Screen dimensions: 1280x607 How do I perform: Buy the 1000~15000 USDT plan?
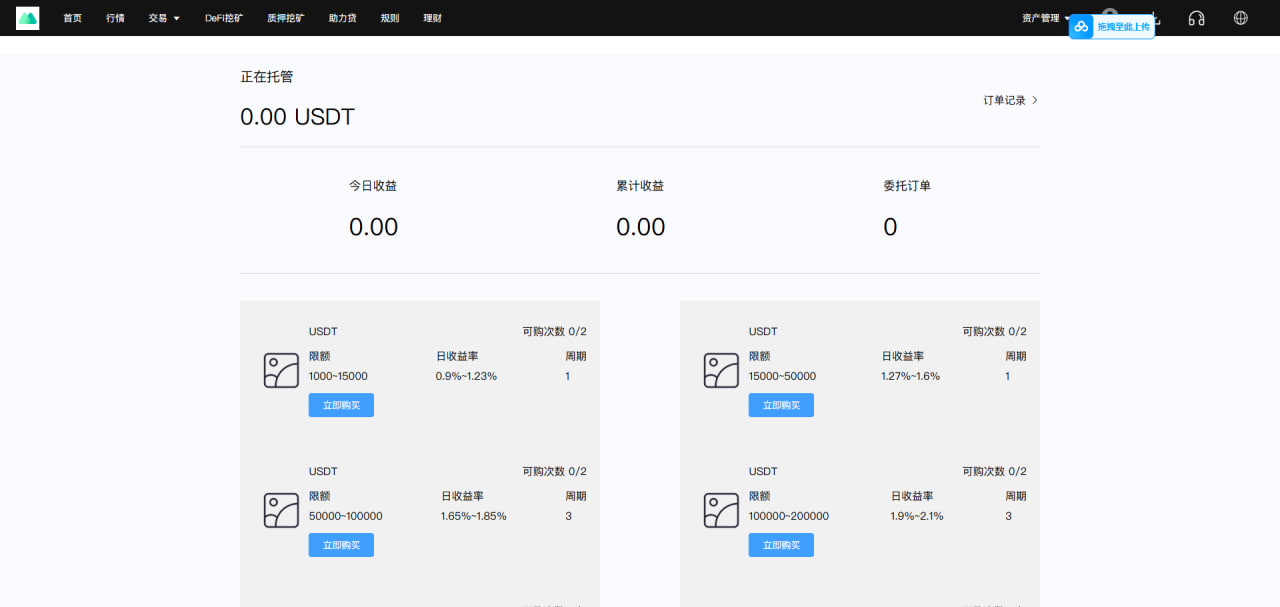tap(341, 405)
